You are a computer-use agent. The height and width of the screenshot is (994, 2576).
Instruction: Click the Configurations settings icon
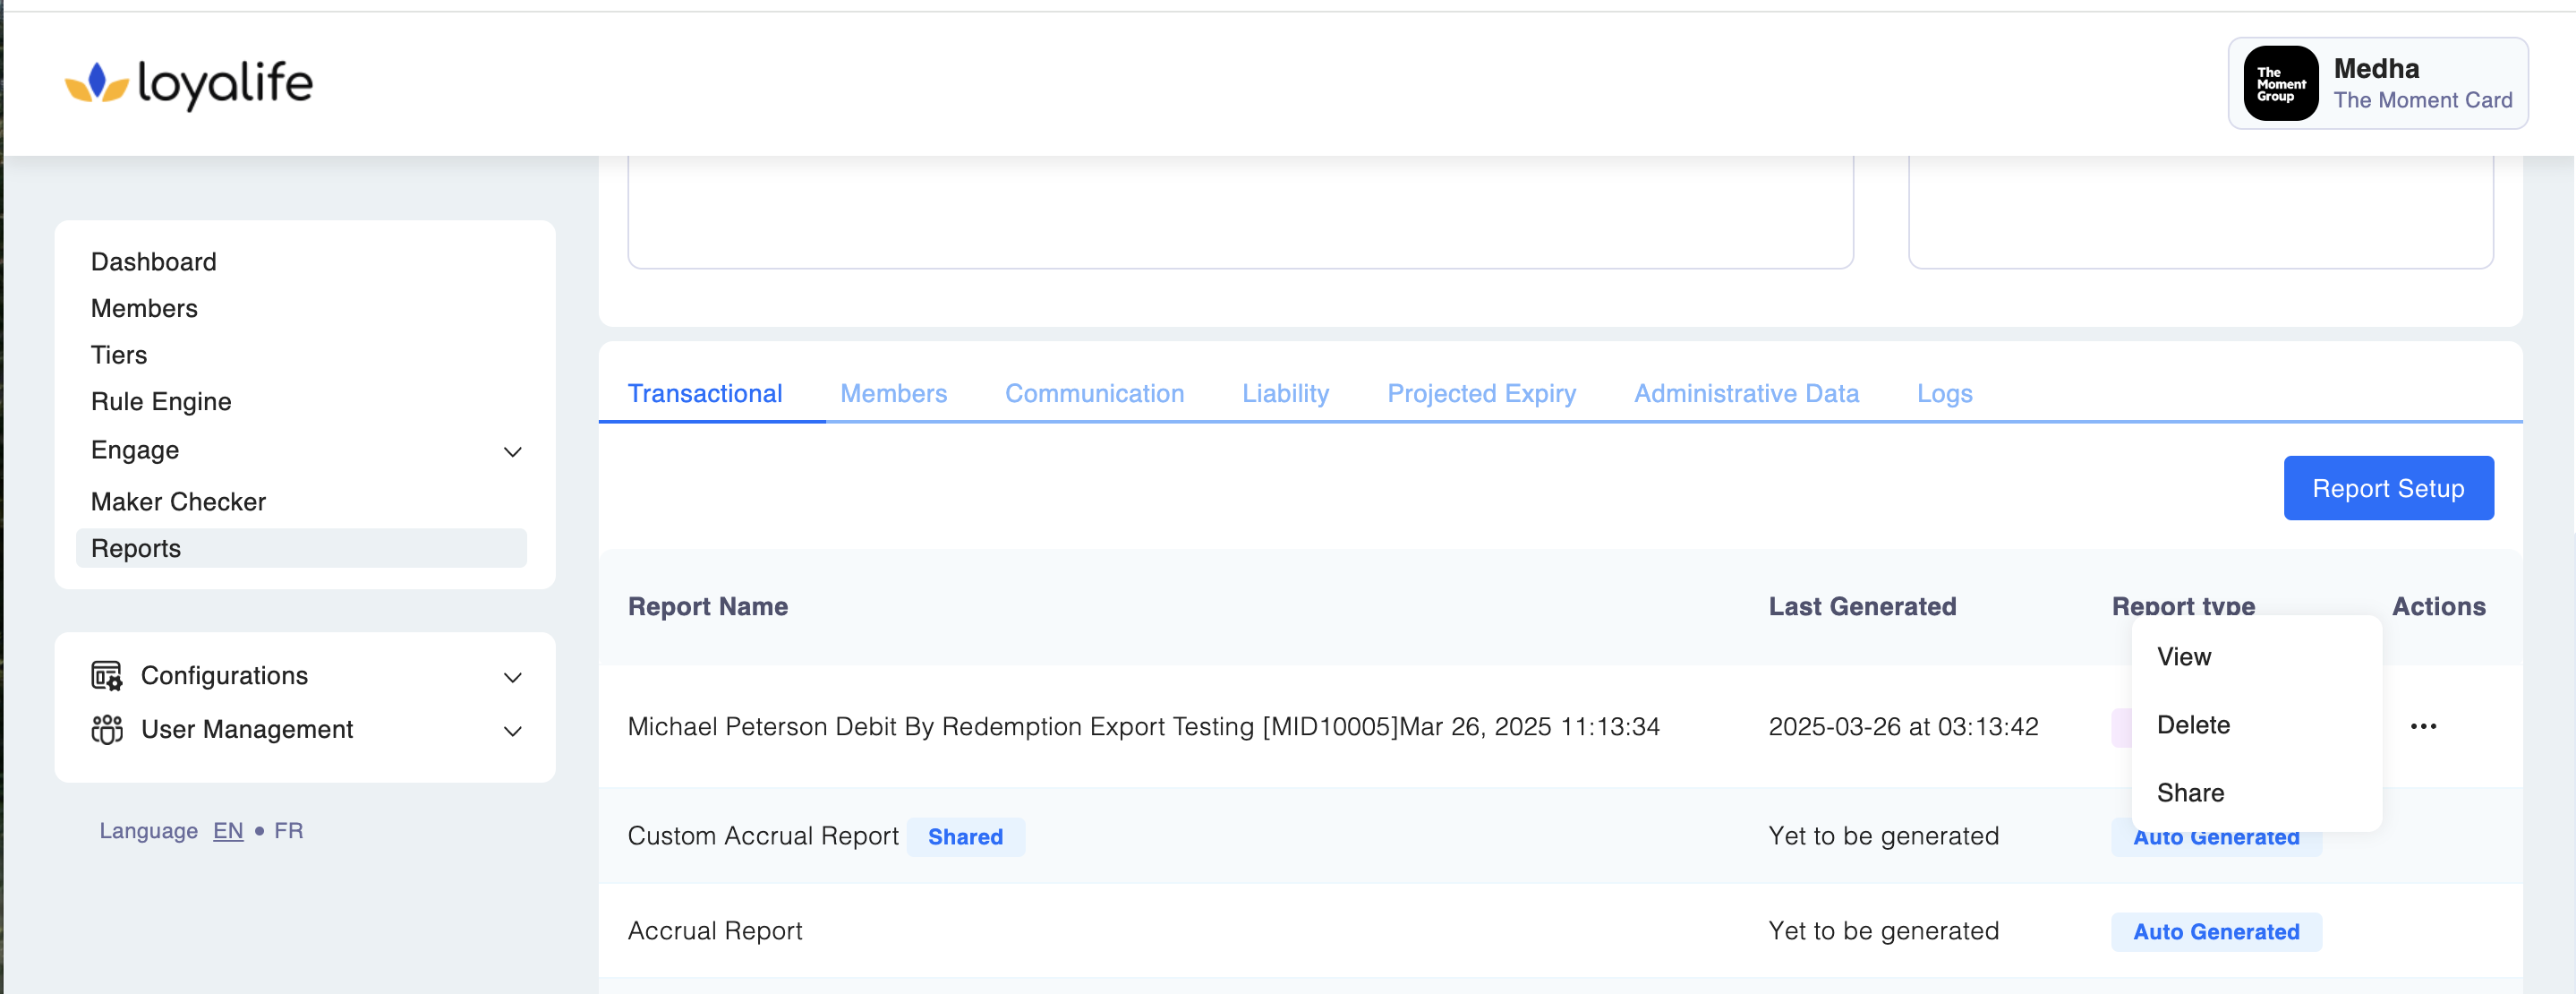(x=107, y=676)
